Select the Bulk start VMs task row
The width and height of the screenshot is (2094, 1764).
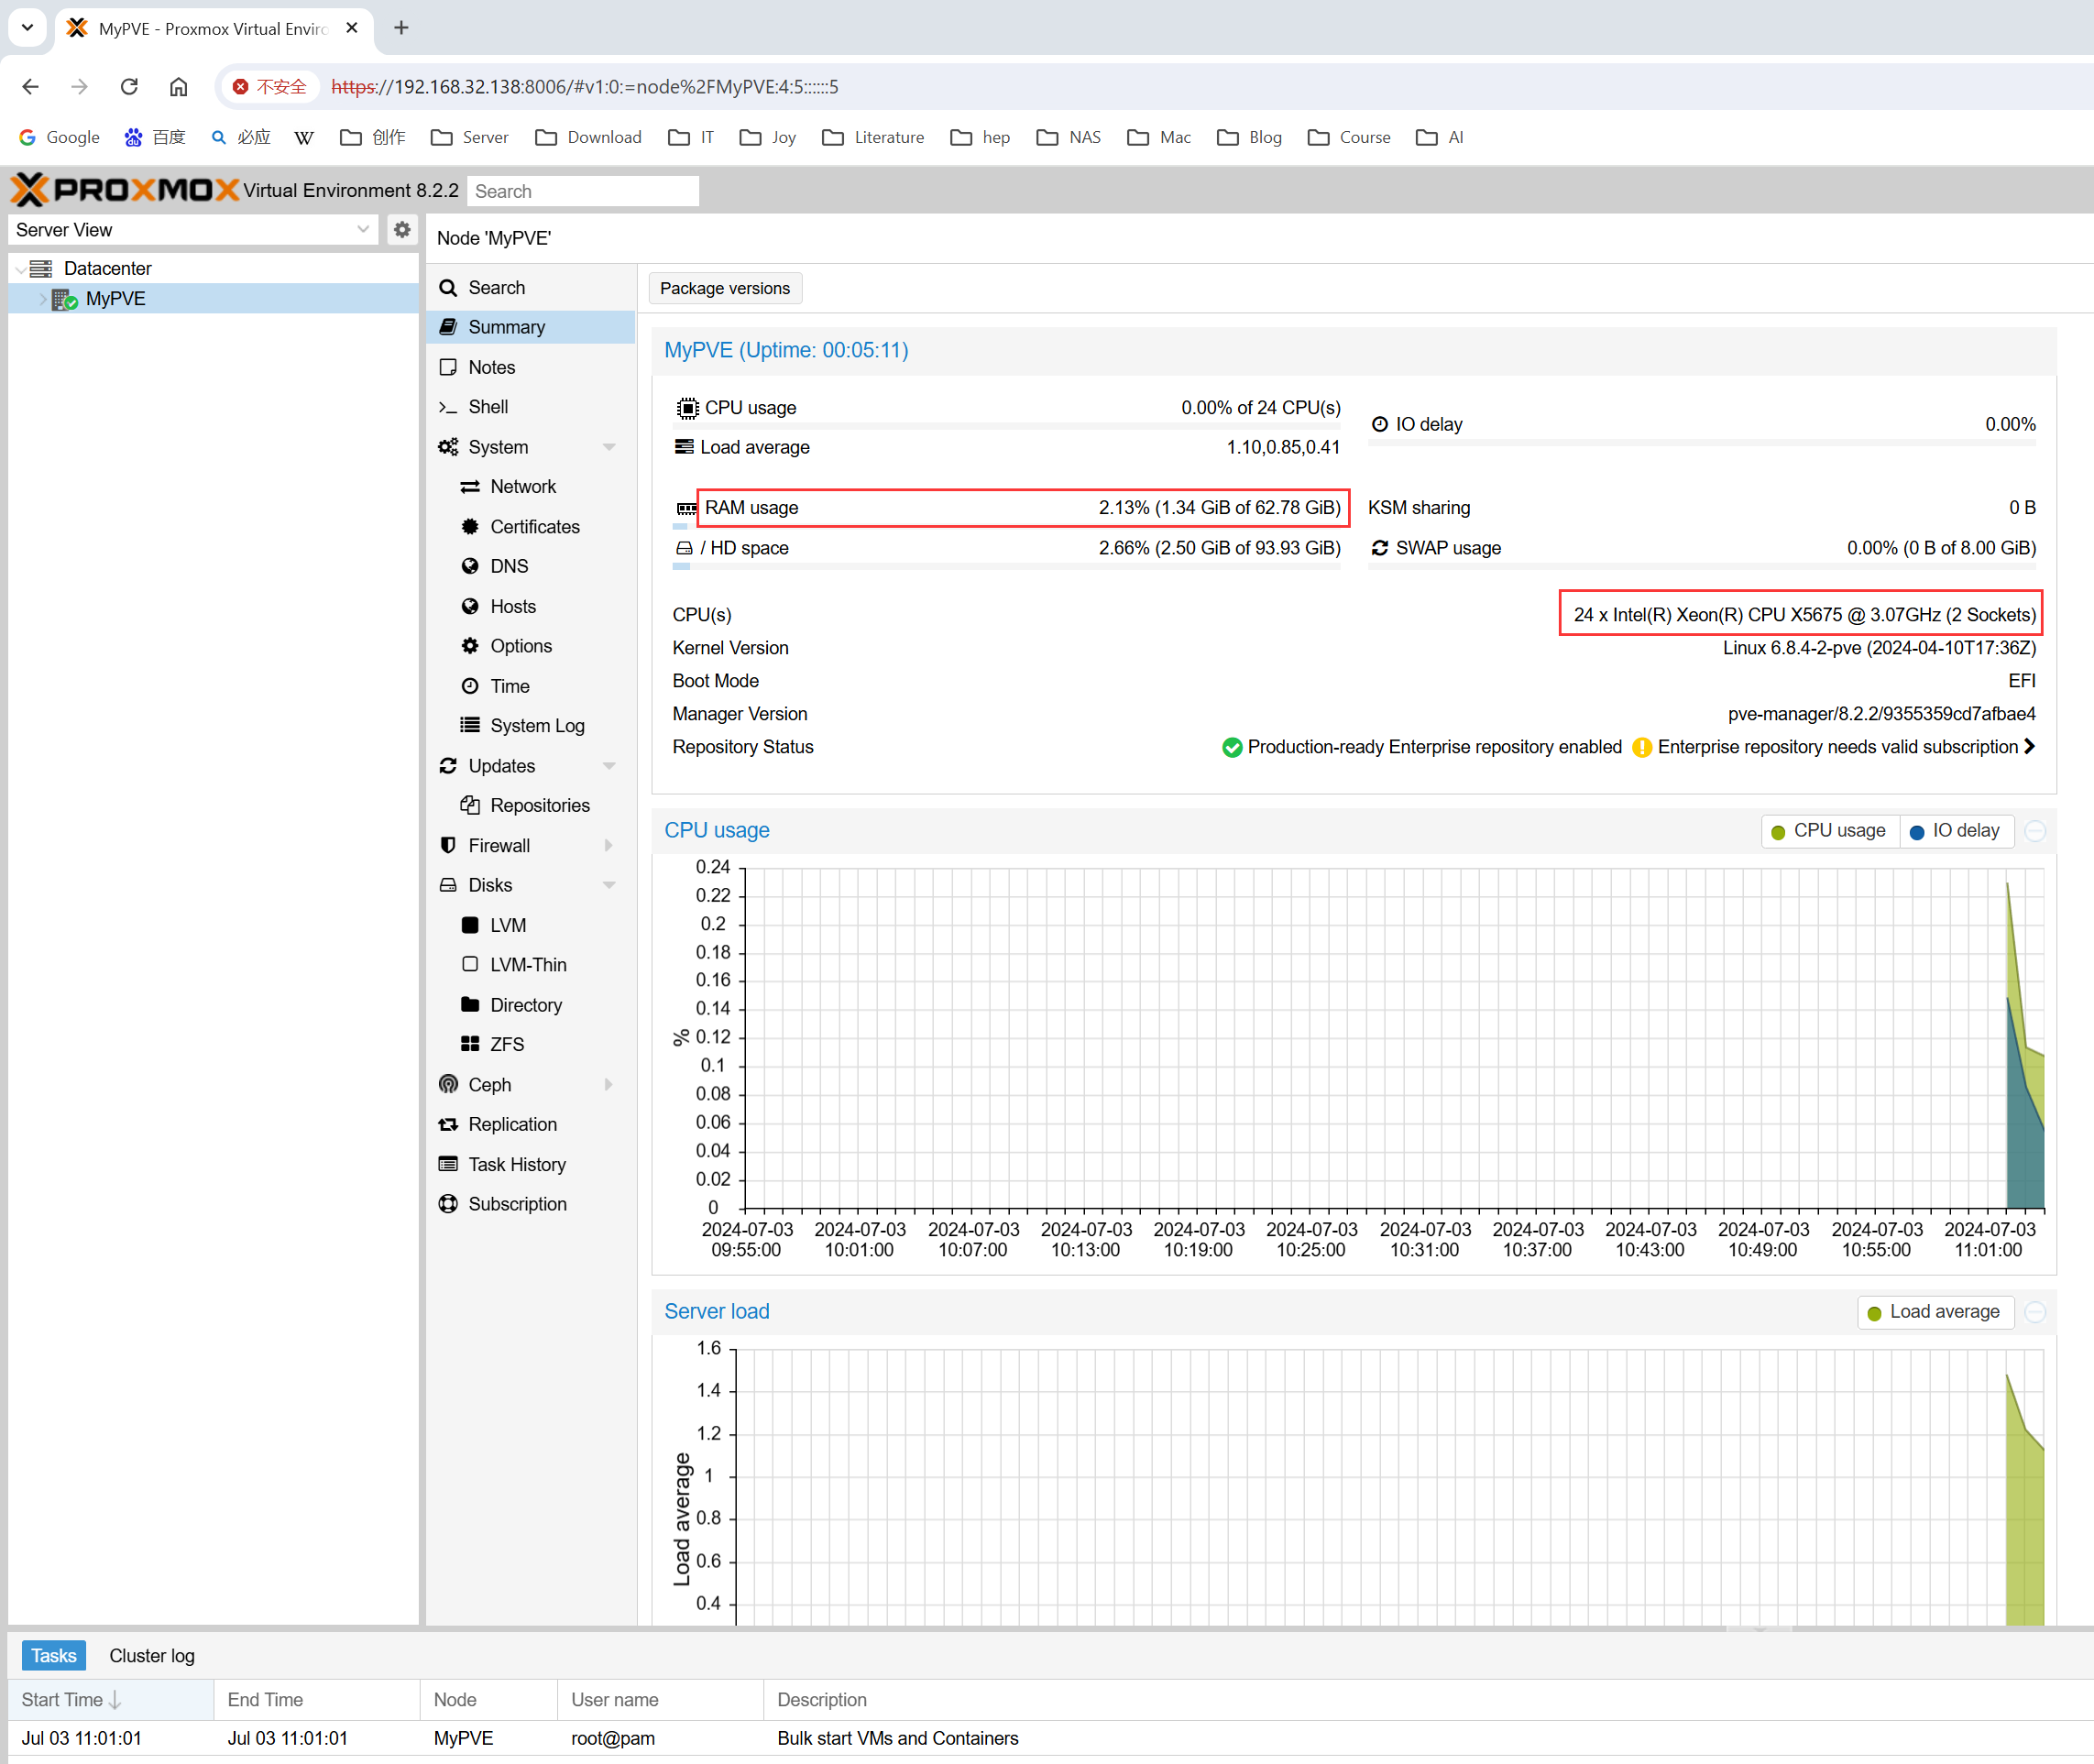click(x=1050, y=1738)
